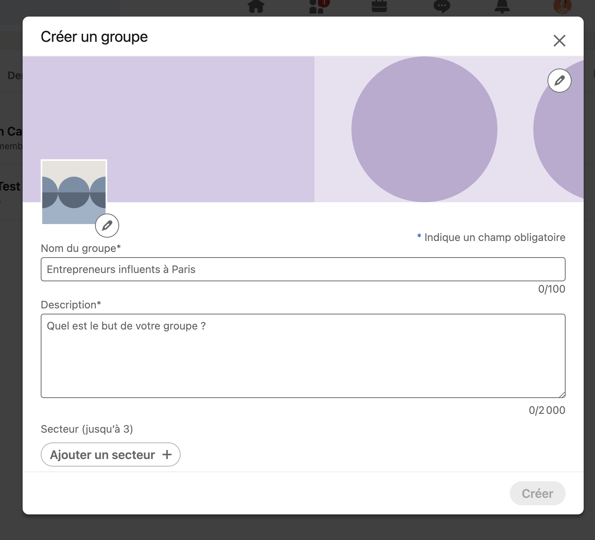Open network icon with red badge

click(318, 6)
